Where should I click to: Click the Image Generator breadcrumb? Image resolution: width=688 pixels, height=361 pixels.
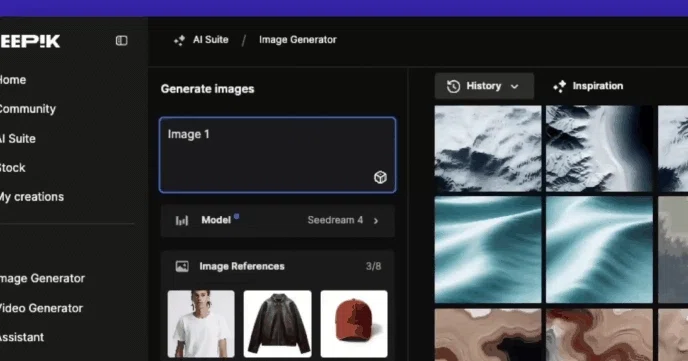298,40
